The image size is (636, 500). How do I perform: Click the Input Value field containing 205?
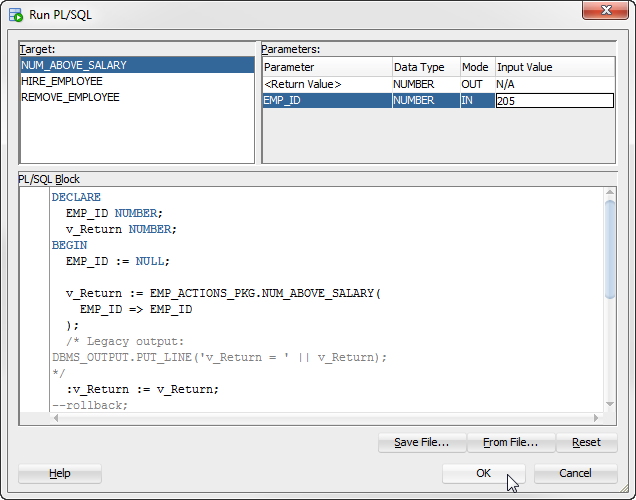pyautogui.click(x=554, y=101)
